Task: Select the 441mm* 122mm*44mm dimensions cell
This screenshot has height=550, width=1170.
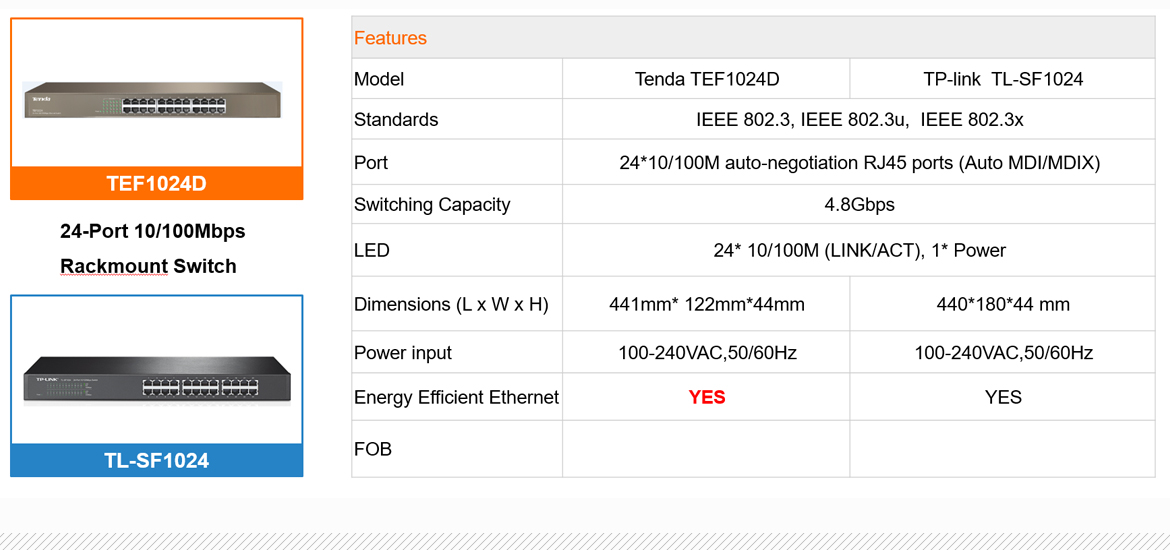Action: 706,304
